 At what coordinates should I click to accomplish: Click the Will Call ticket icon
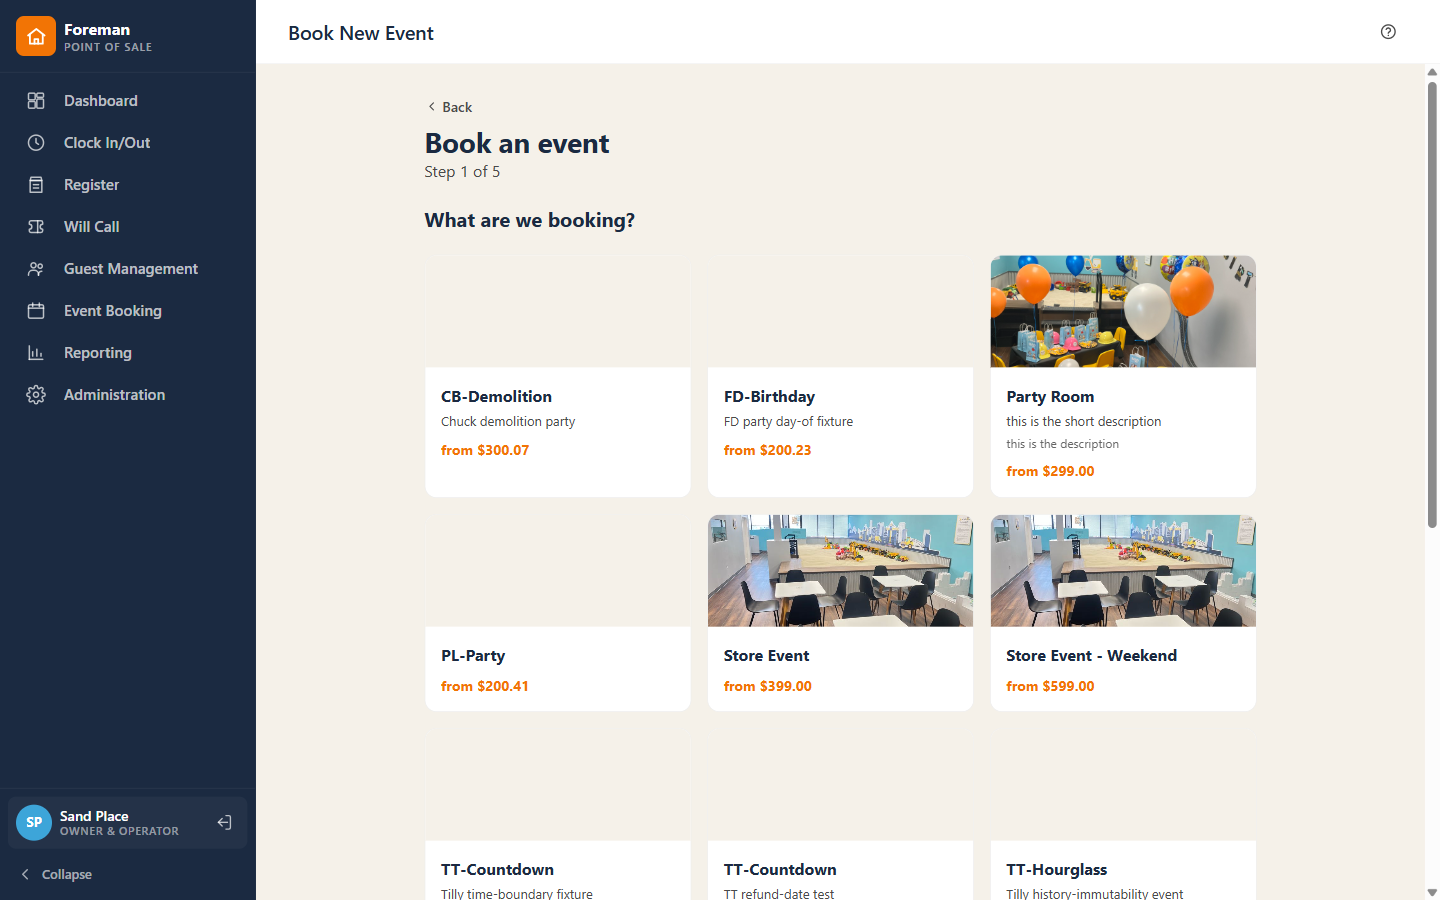(x=36, y=227)
